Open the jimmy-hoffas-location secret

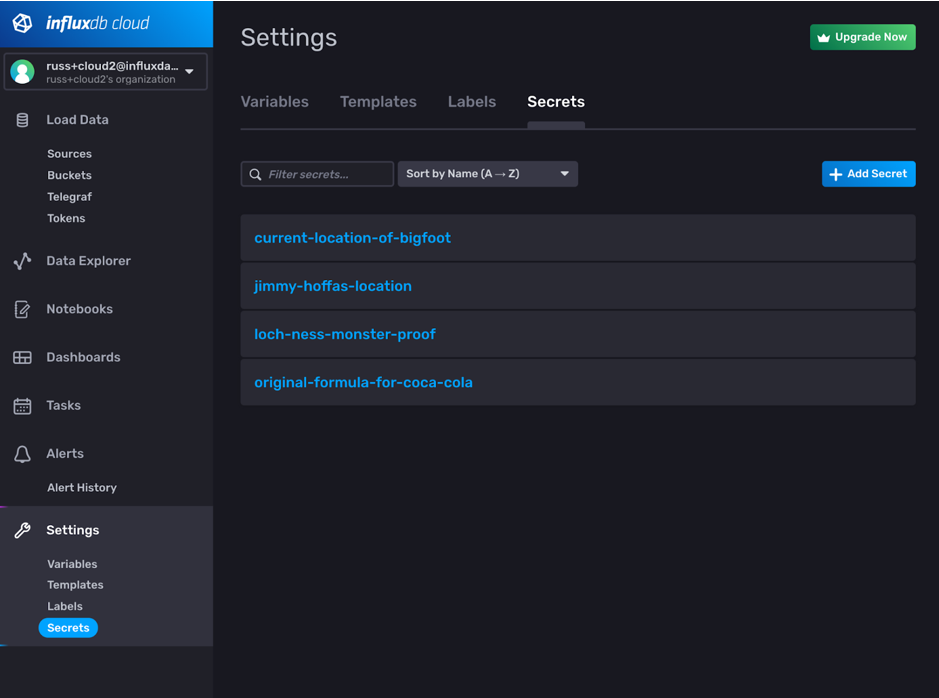click(333, 285)
